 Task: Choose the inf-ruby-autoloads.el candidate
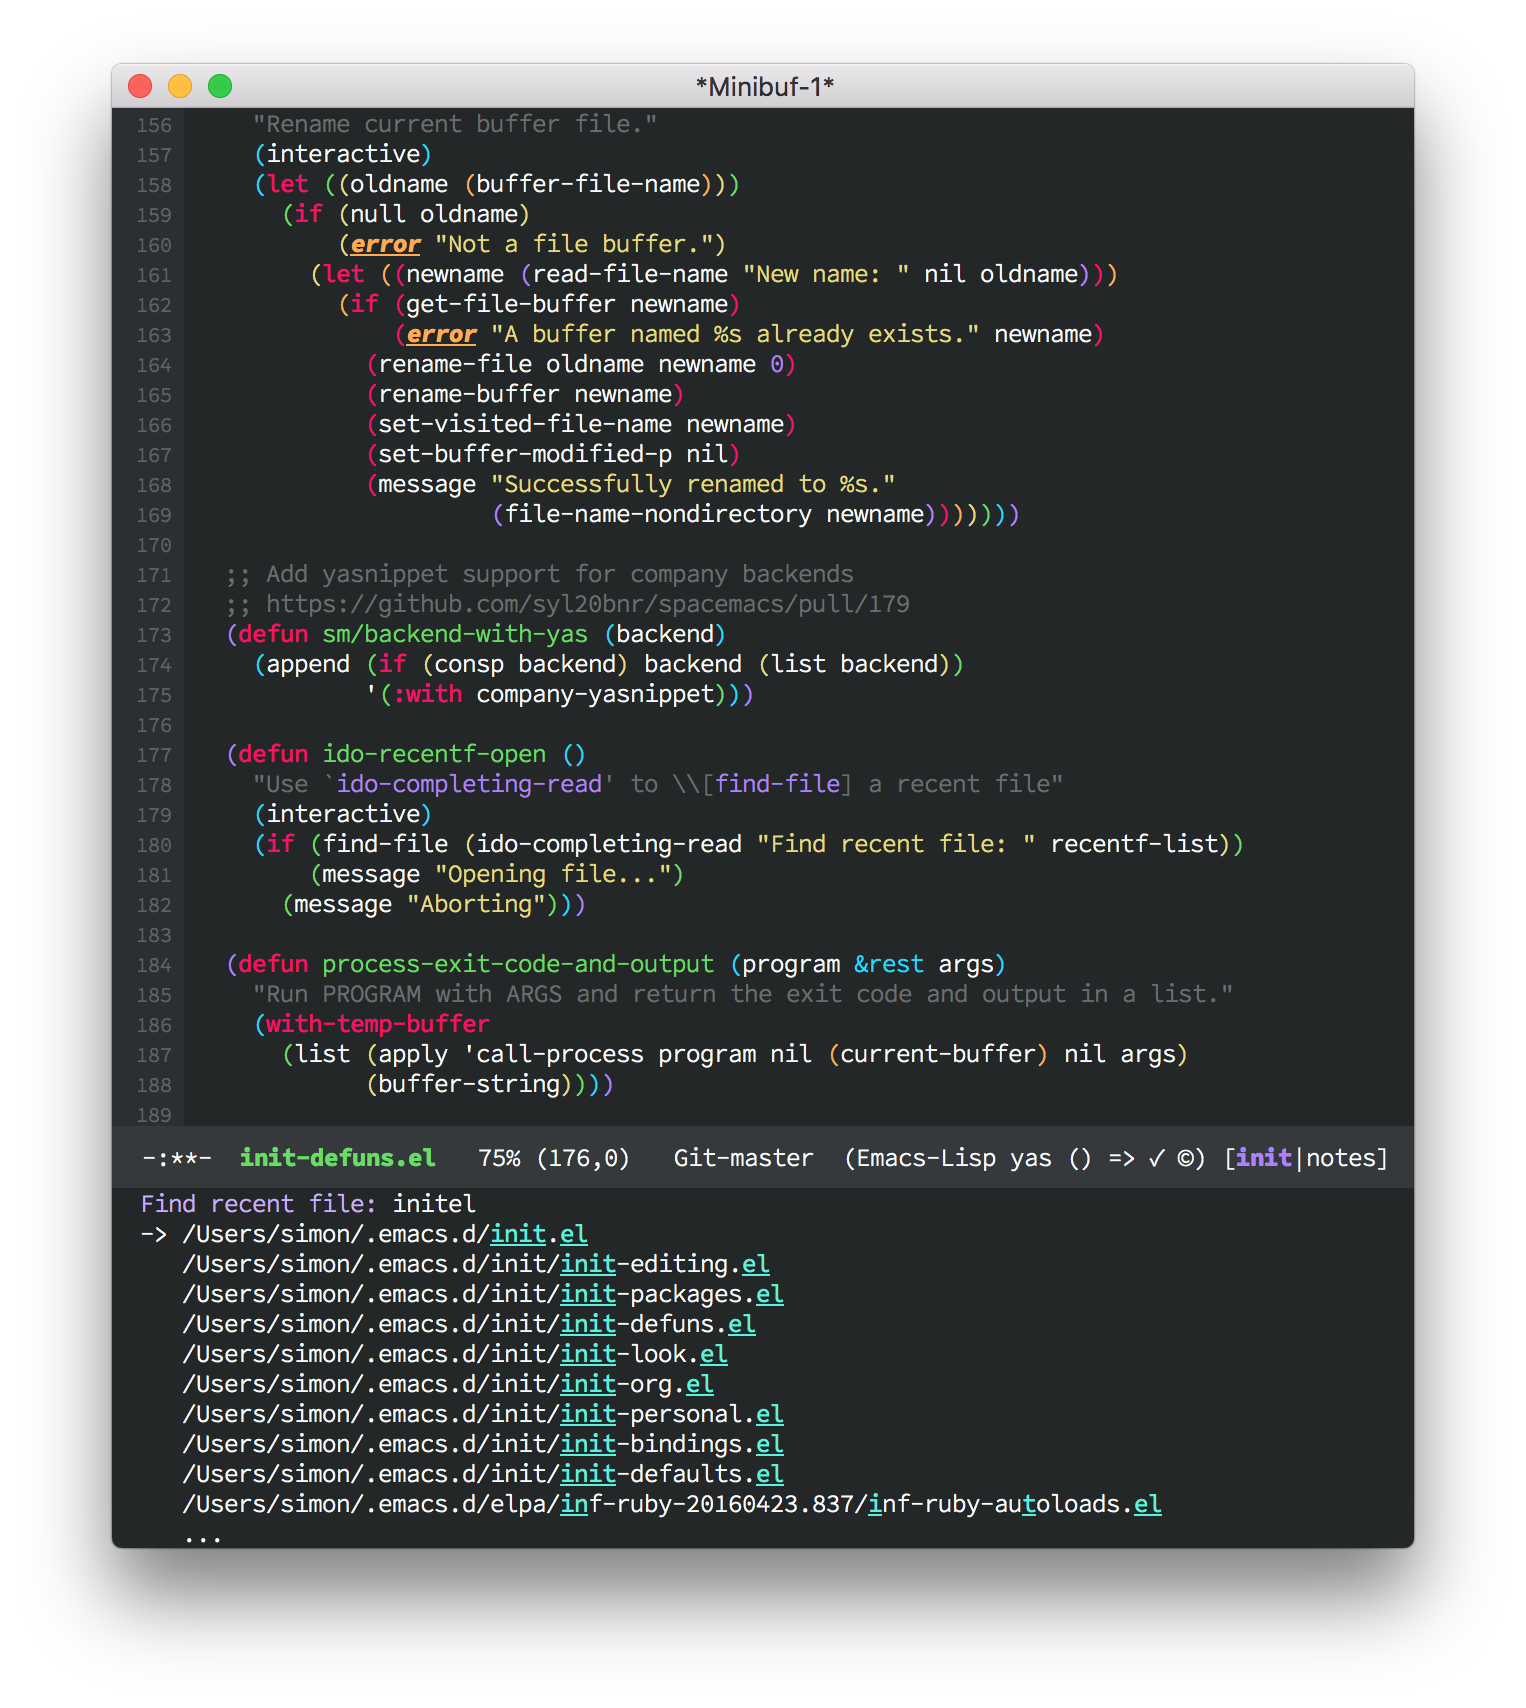tap(672, 1504)
